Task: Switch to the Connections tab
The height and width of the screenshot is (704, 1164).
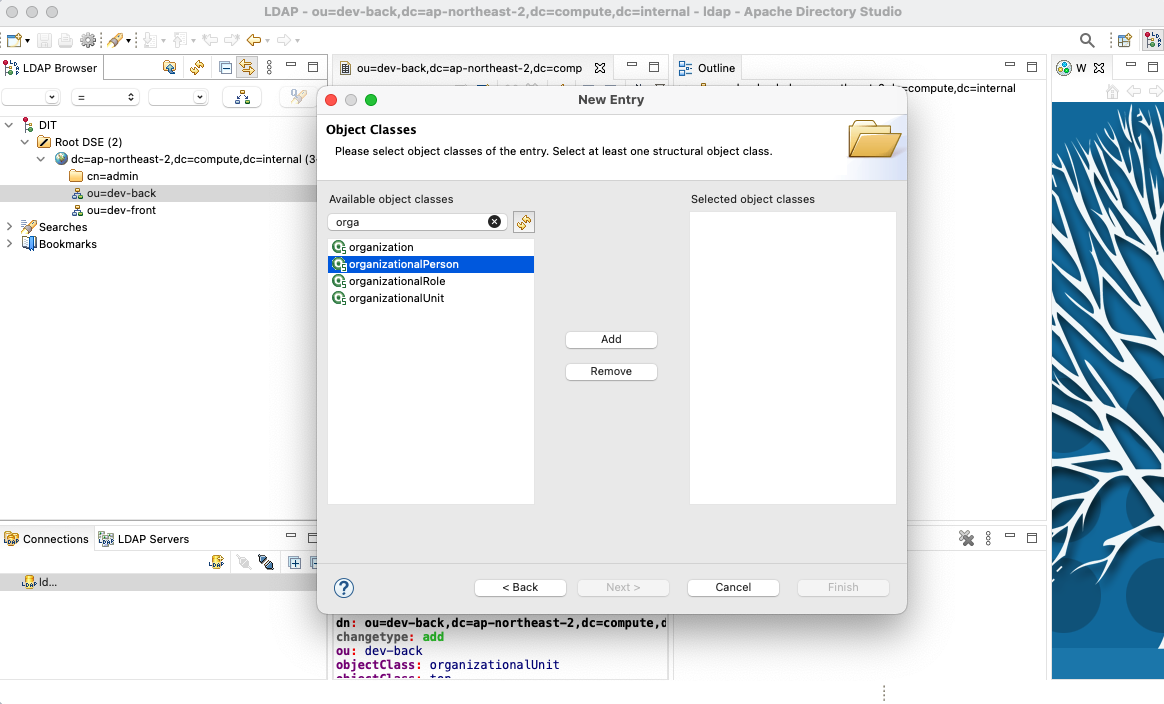Action: point(46,538)
